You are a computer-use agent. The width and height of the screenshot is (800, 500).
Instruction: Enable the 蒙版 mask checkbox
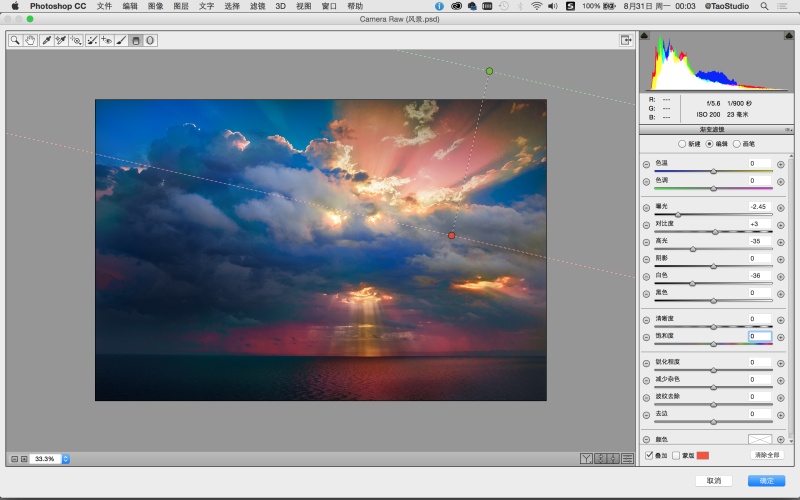pos(676,455)
